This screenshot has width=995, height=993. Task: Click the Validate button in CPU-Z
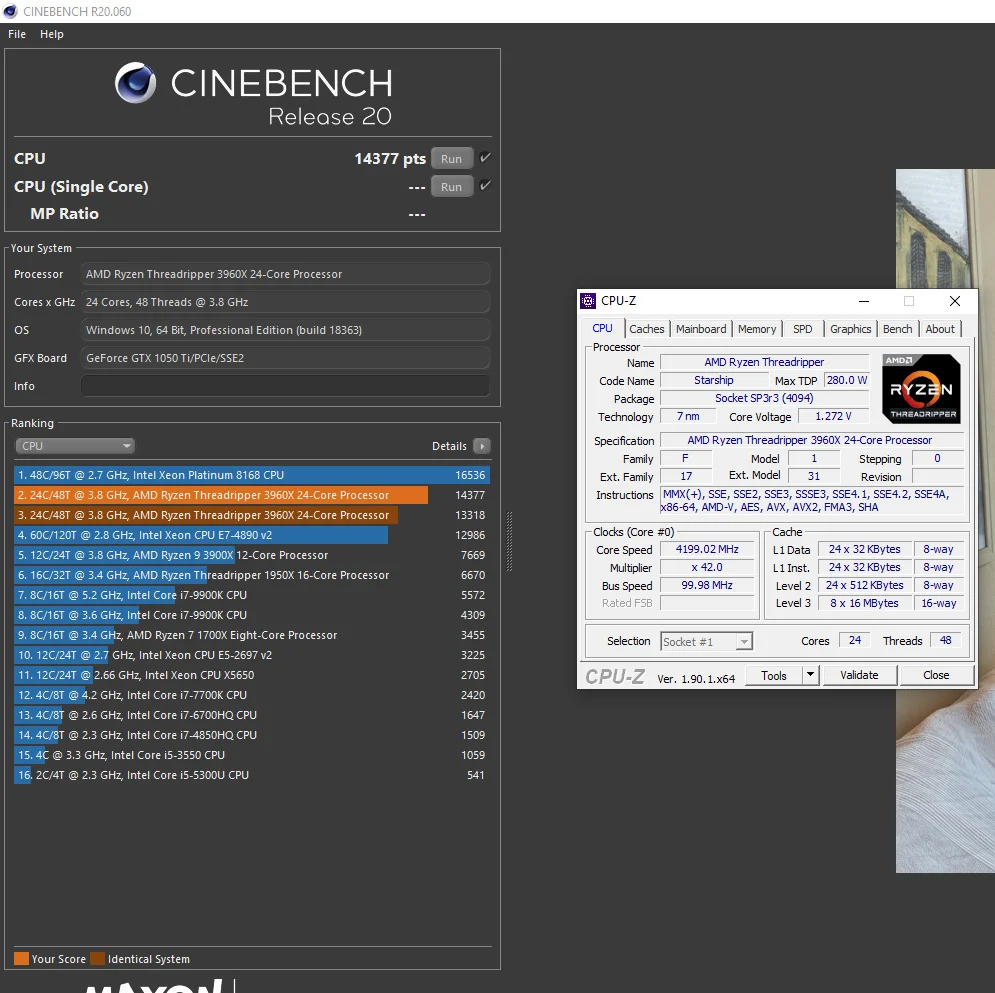click(x=859, y=675)
